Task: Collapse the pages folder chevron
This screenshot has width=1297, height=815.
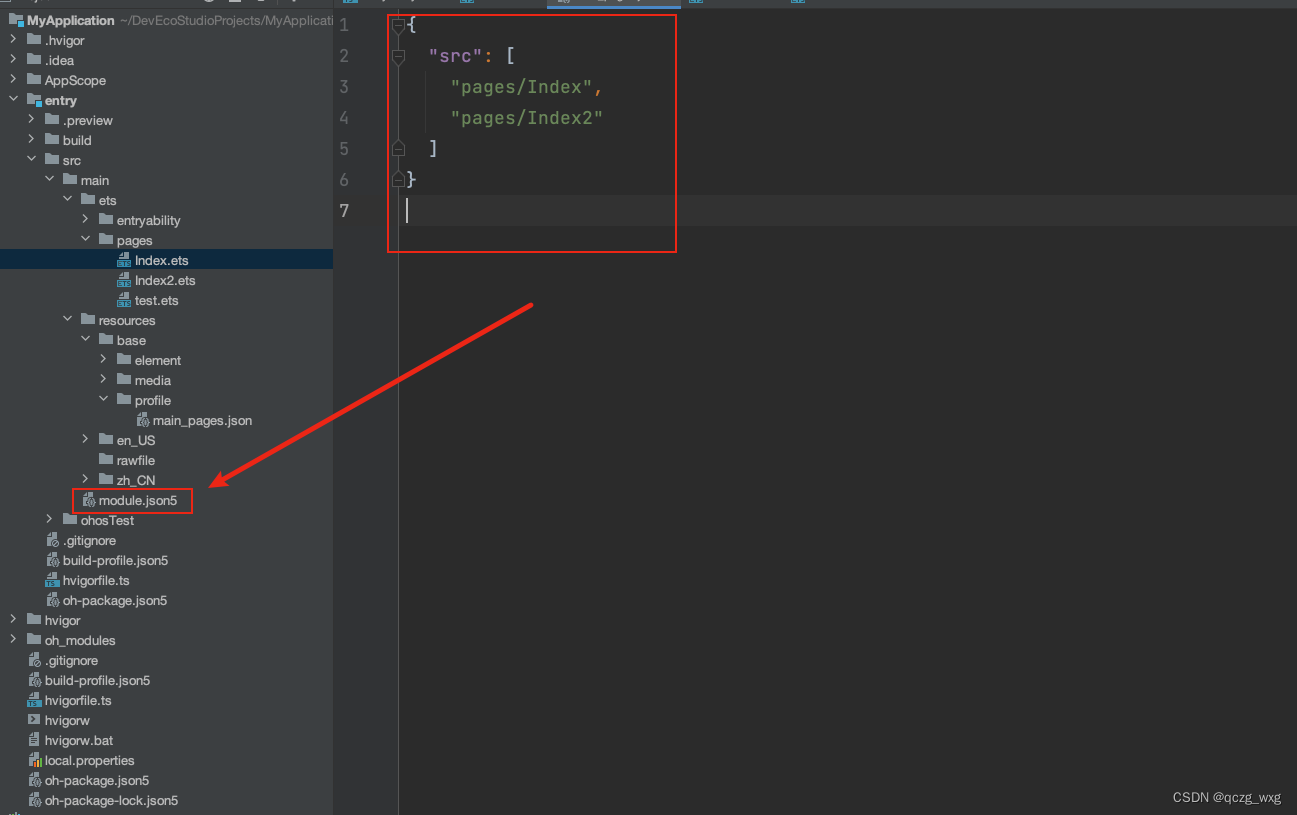Action: pos(85,240)
